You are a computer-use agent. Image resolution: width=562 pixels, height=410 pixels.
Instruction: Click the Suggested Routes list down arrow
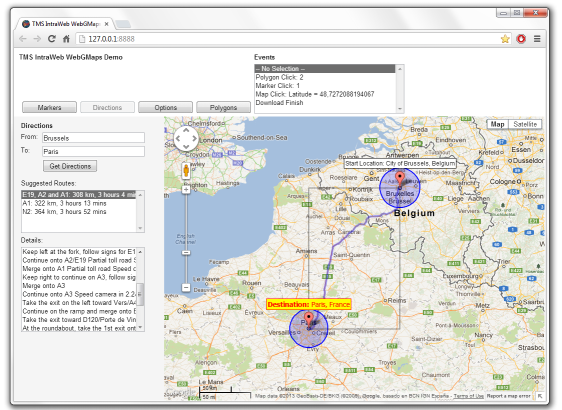coord(140,228)
